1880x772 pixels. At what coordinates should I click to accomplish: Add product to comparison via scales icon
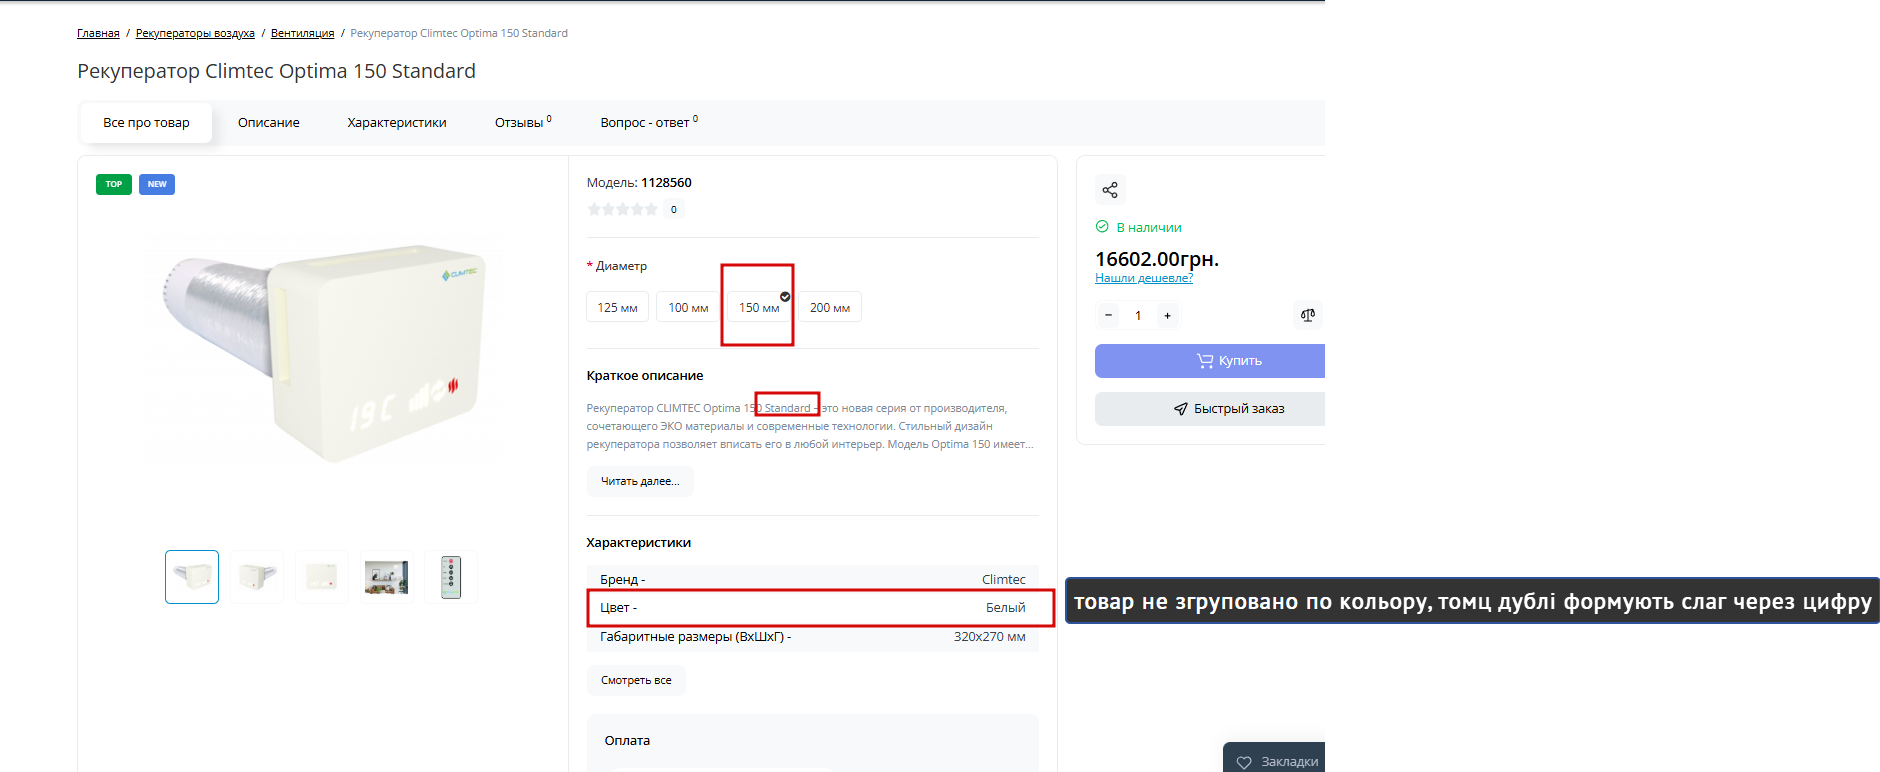click(1307, 315)
